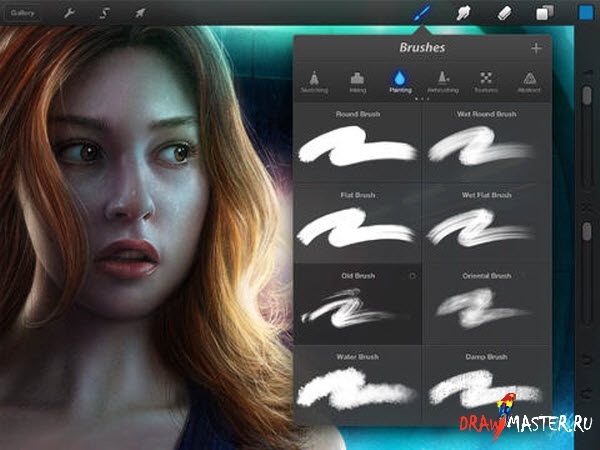Return to the Gallery
This screenshot has width=600, height=450.
(x=22, y=13)
